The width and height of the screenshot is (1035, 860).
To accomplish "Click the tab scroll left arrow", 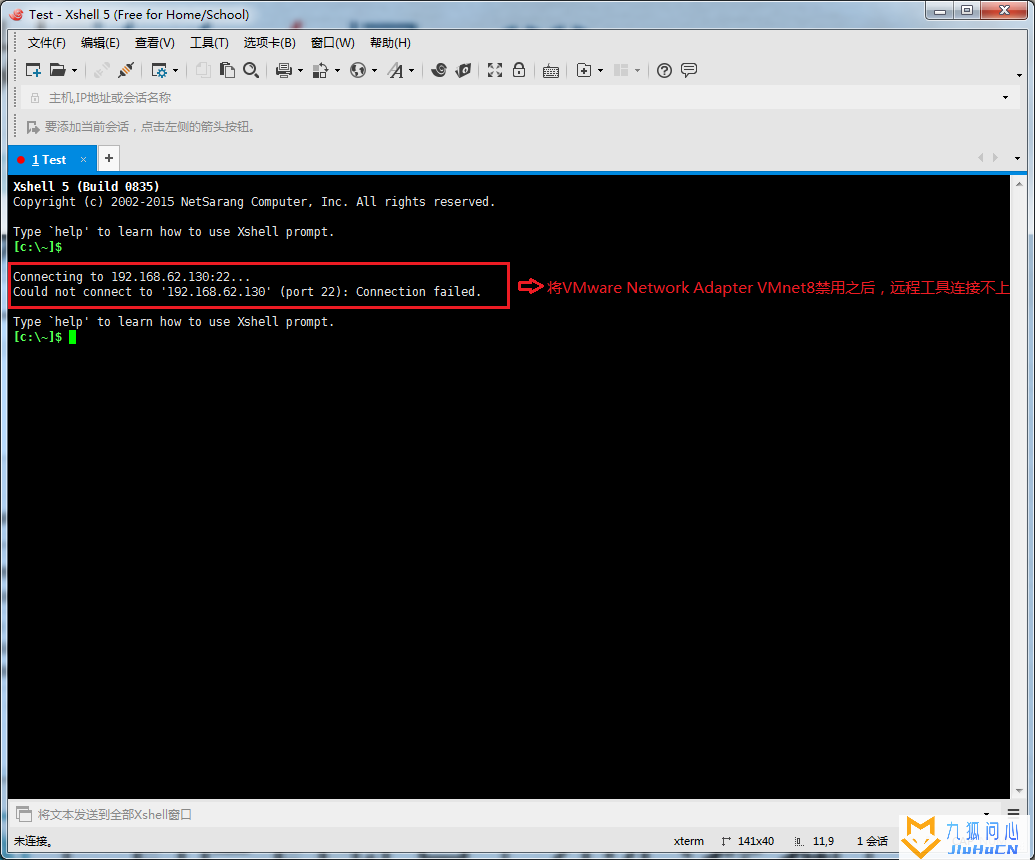I will point(980,158).
